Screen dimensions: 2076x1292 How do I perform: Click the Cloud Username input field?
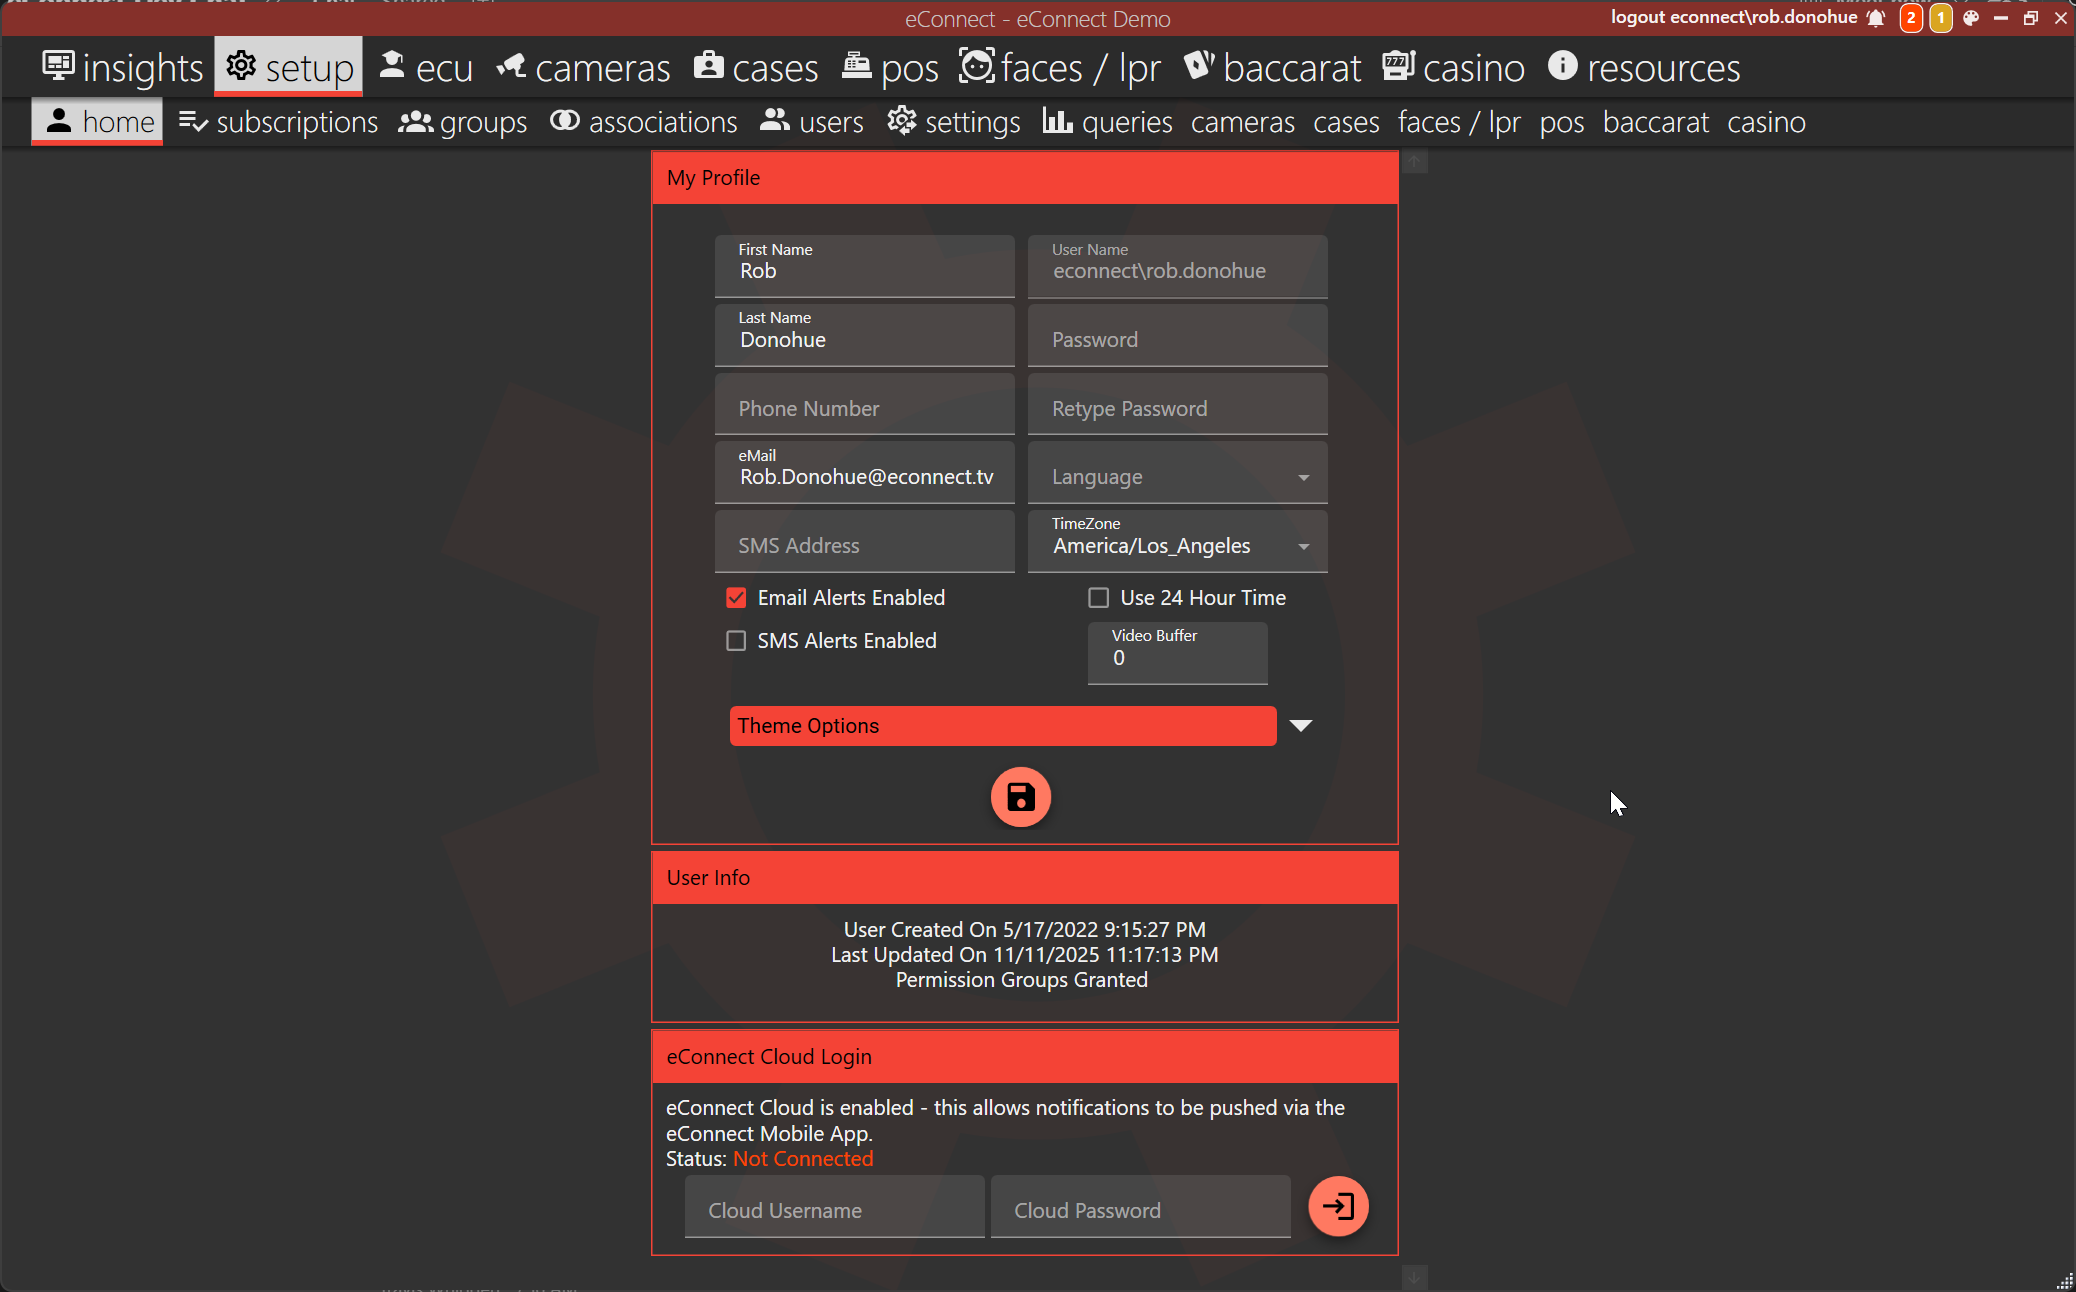[x=834, y=1210]
